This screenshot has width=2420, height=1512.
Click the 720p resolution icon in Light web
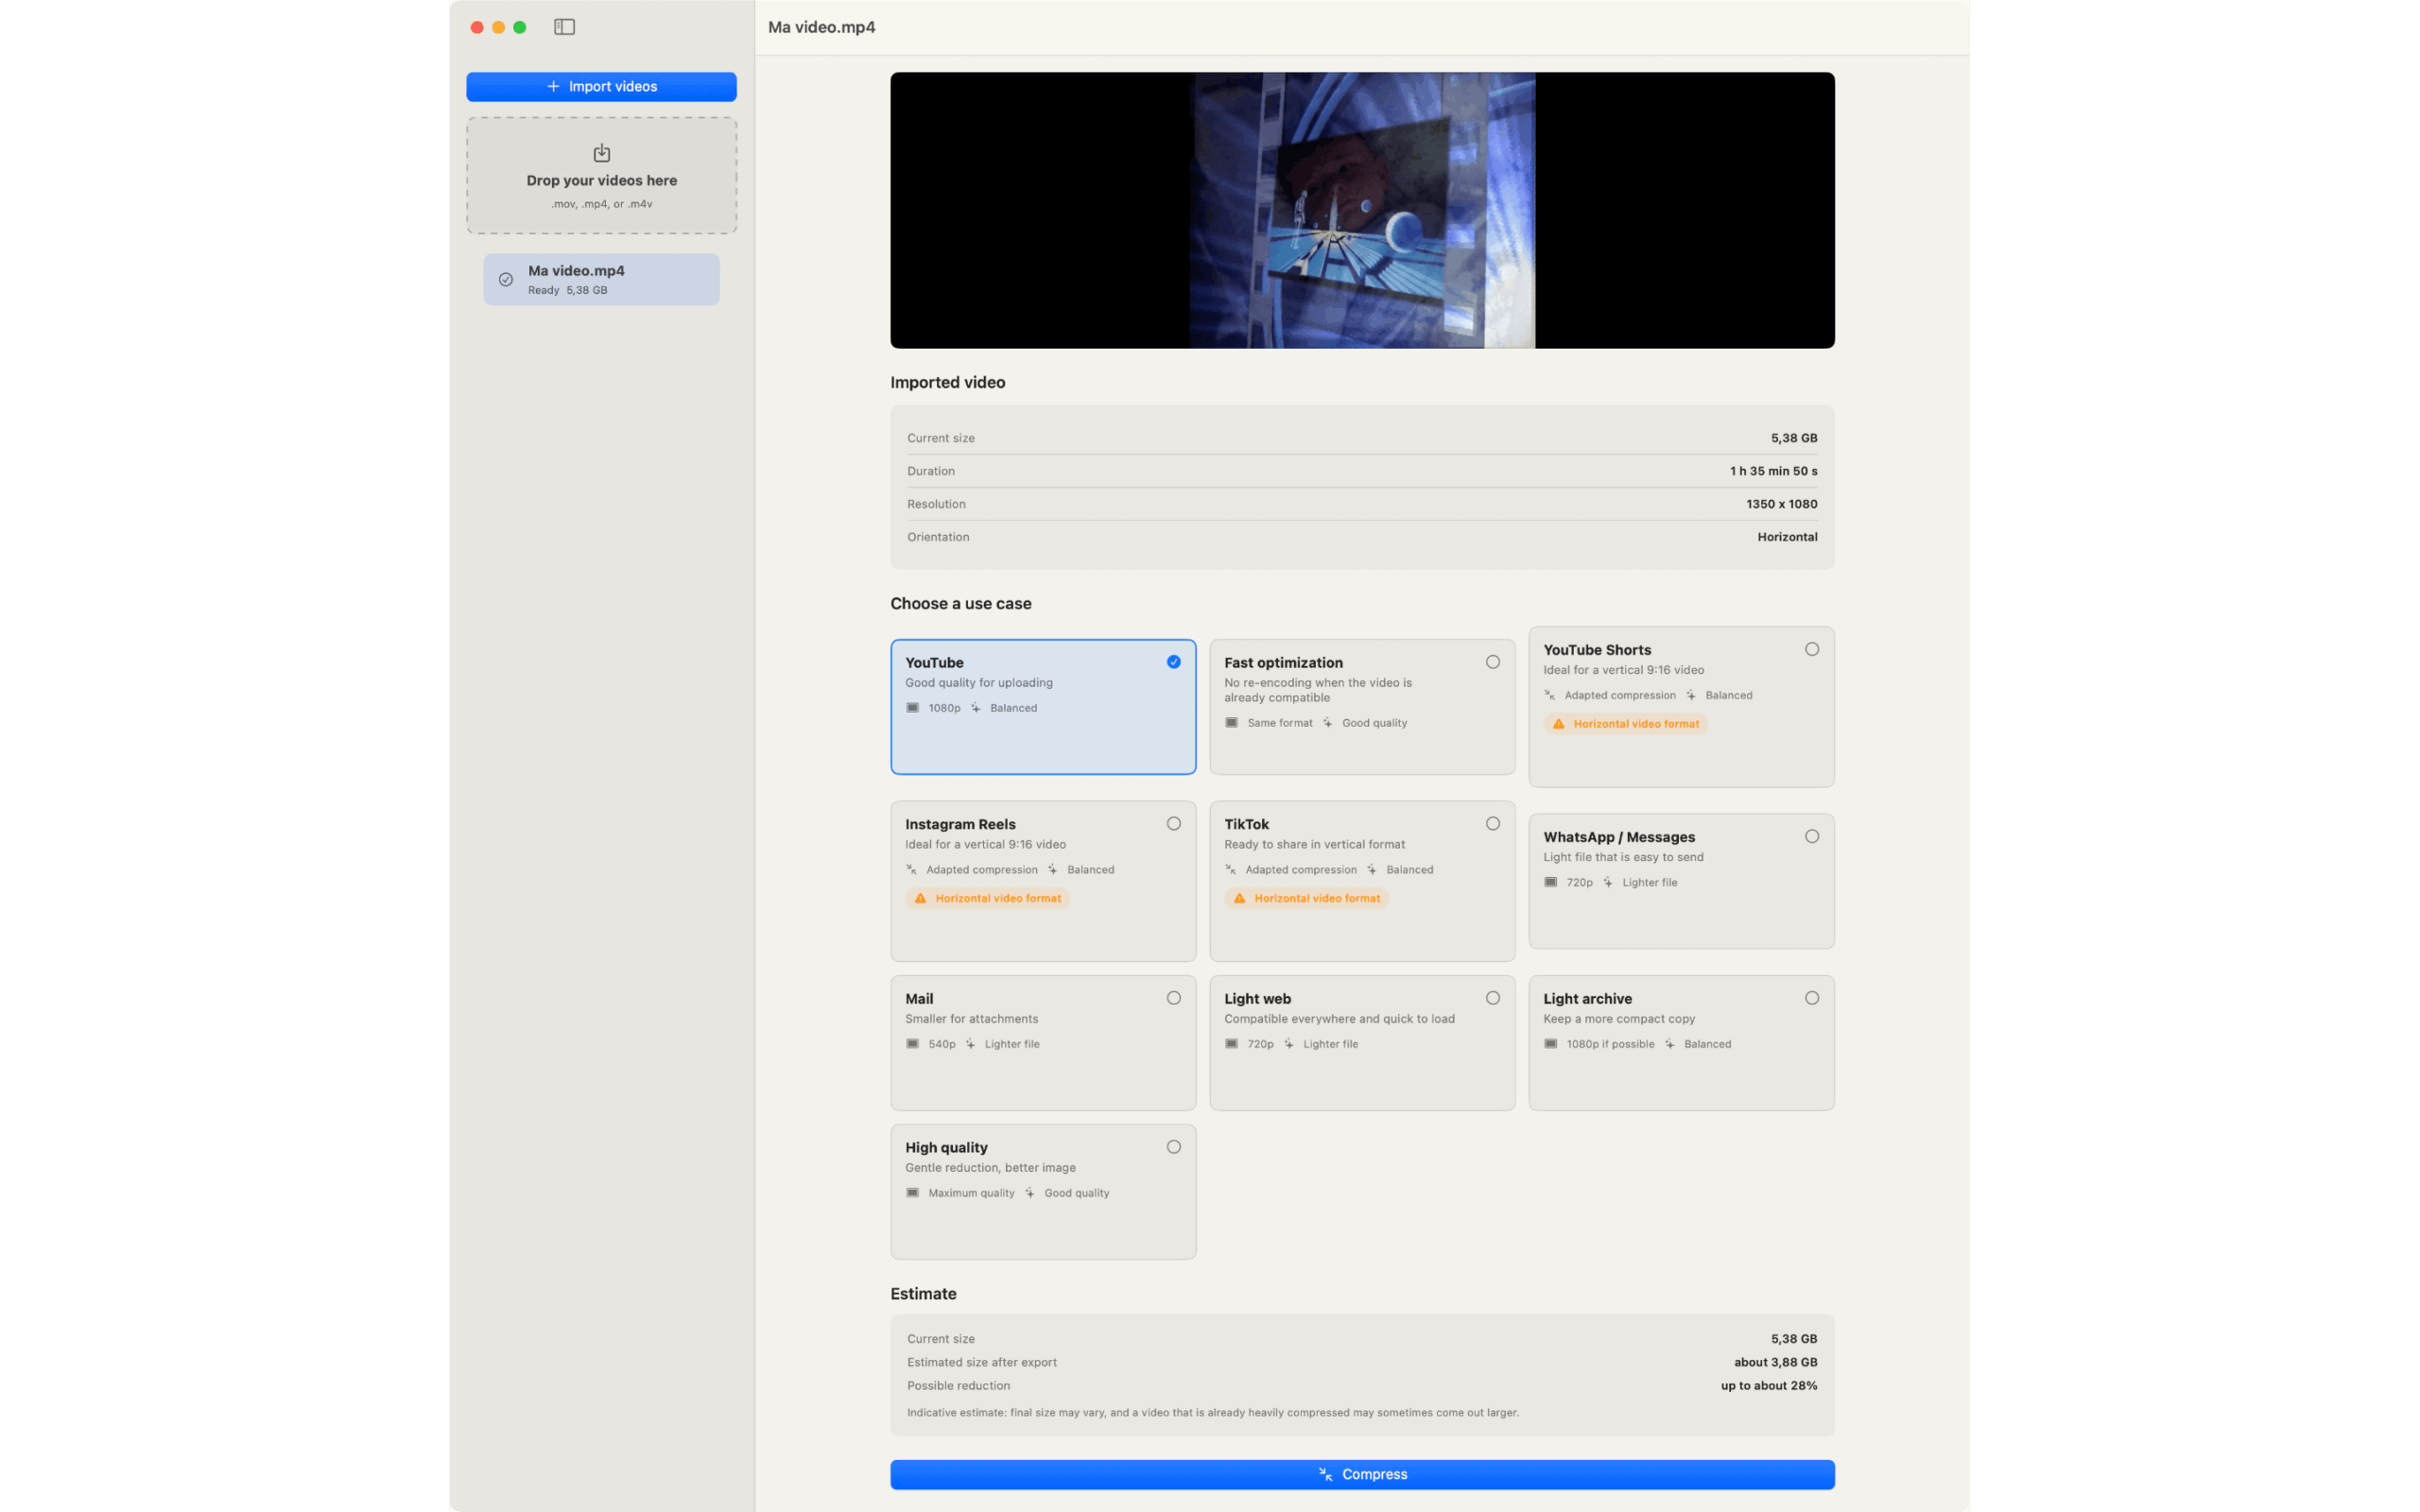pos(1231,1044)
